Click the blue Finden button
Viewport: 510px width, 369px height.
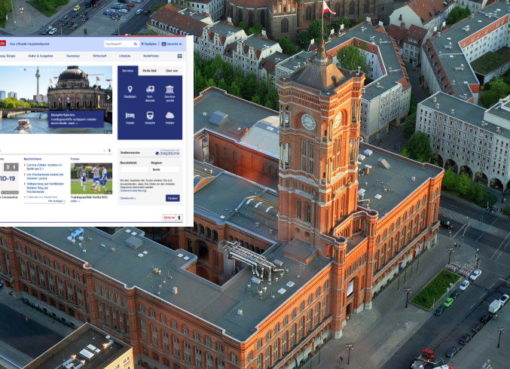pyautogui.click(x=173, y=198)
